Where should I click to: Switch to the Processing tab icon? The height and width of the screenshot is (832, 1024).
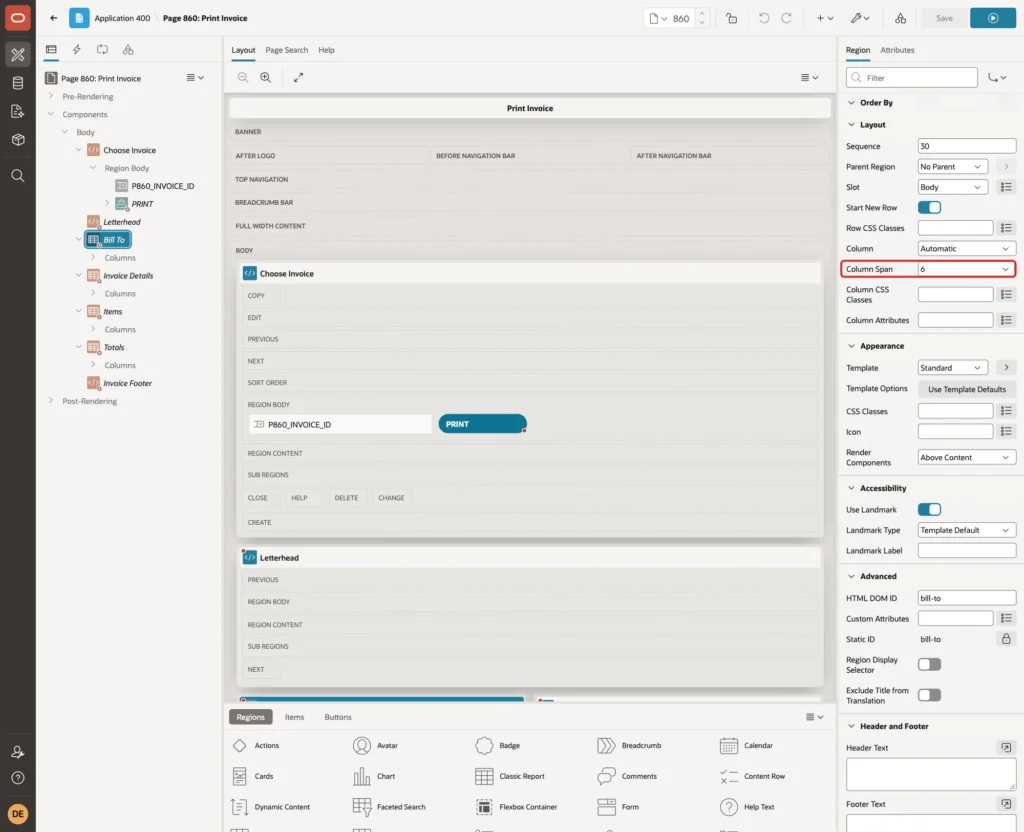click(103, 50)
